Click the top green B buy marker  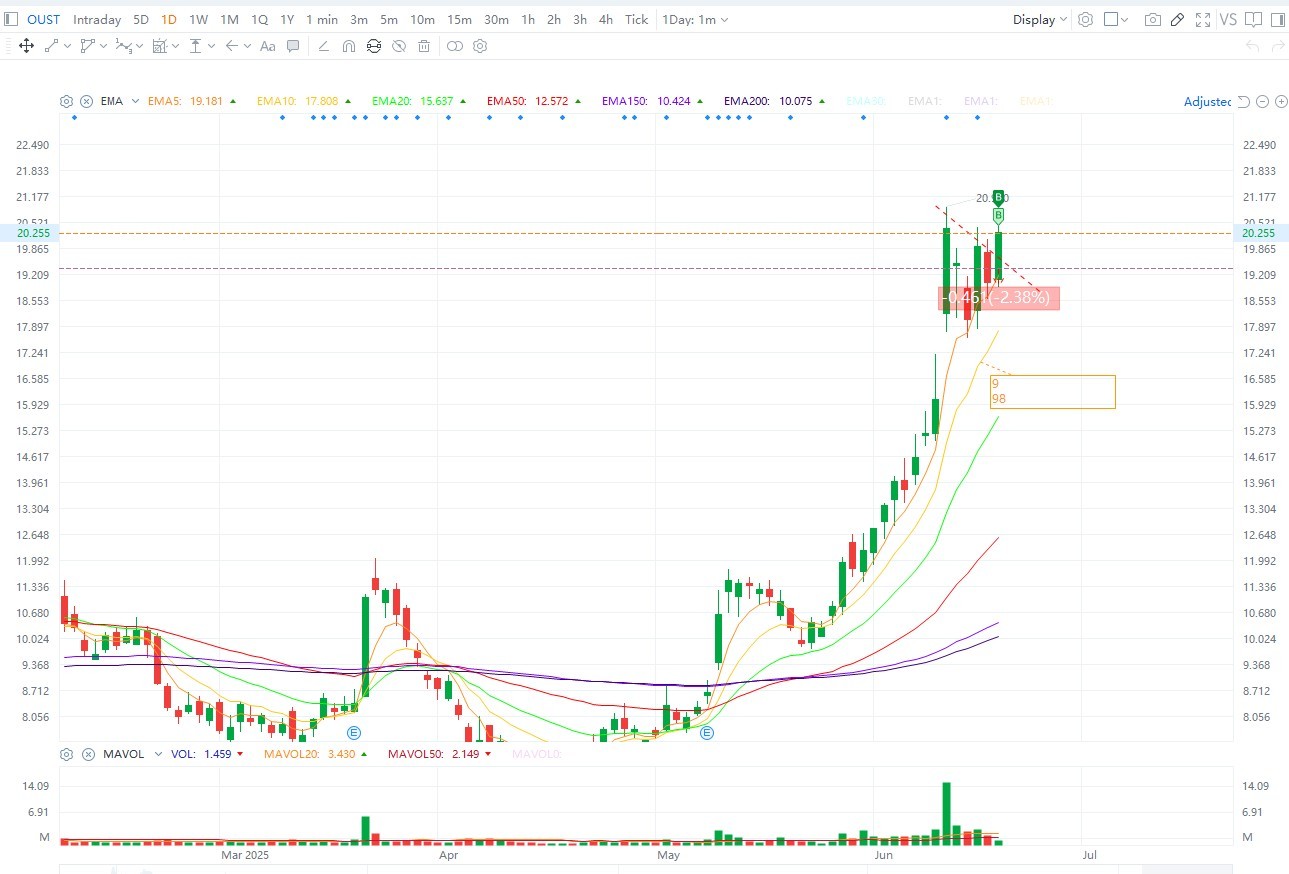(998, 197)
